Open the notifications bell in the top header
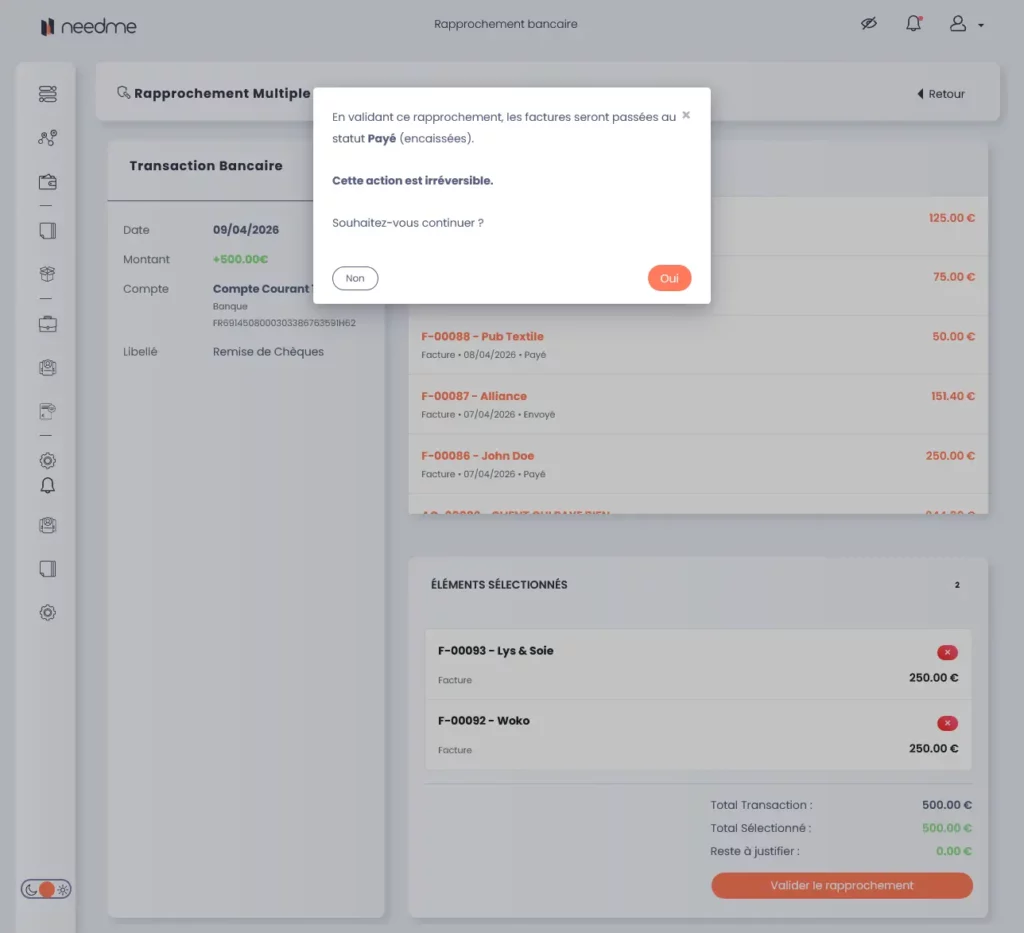This screenshot has height=933, width=1024. [913, 24]
